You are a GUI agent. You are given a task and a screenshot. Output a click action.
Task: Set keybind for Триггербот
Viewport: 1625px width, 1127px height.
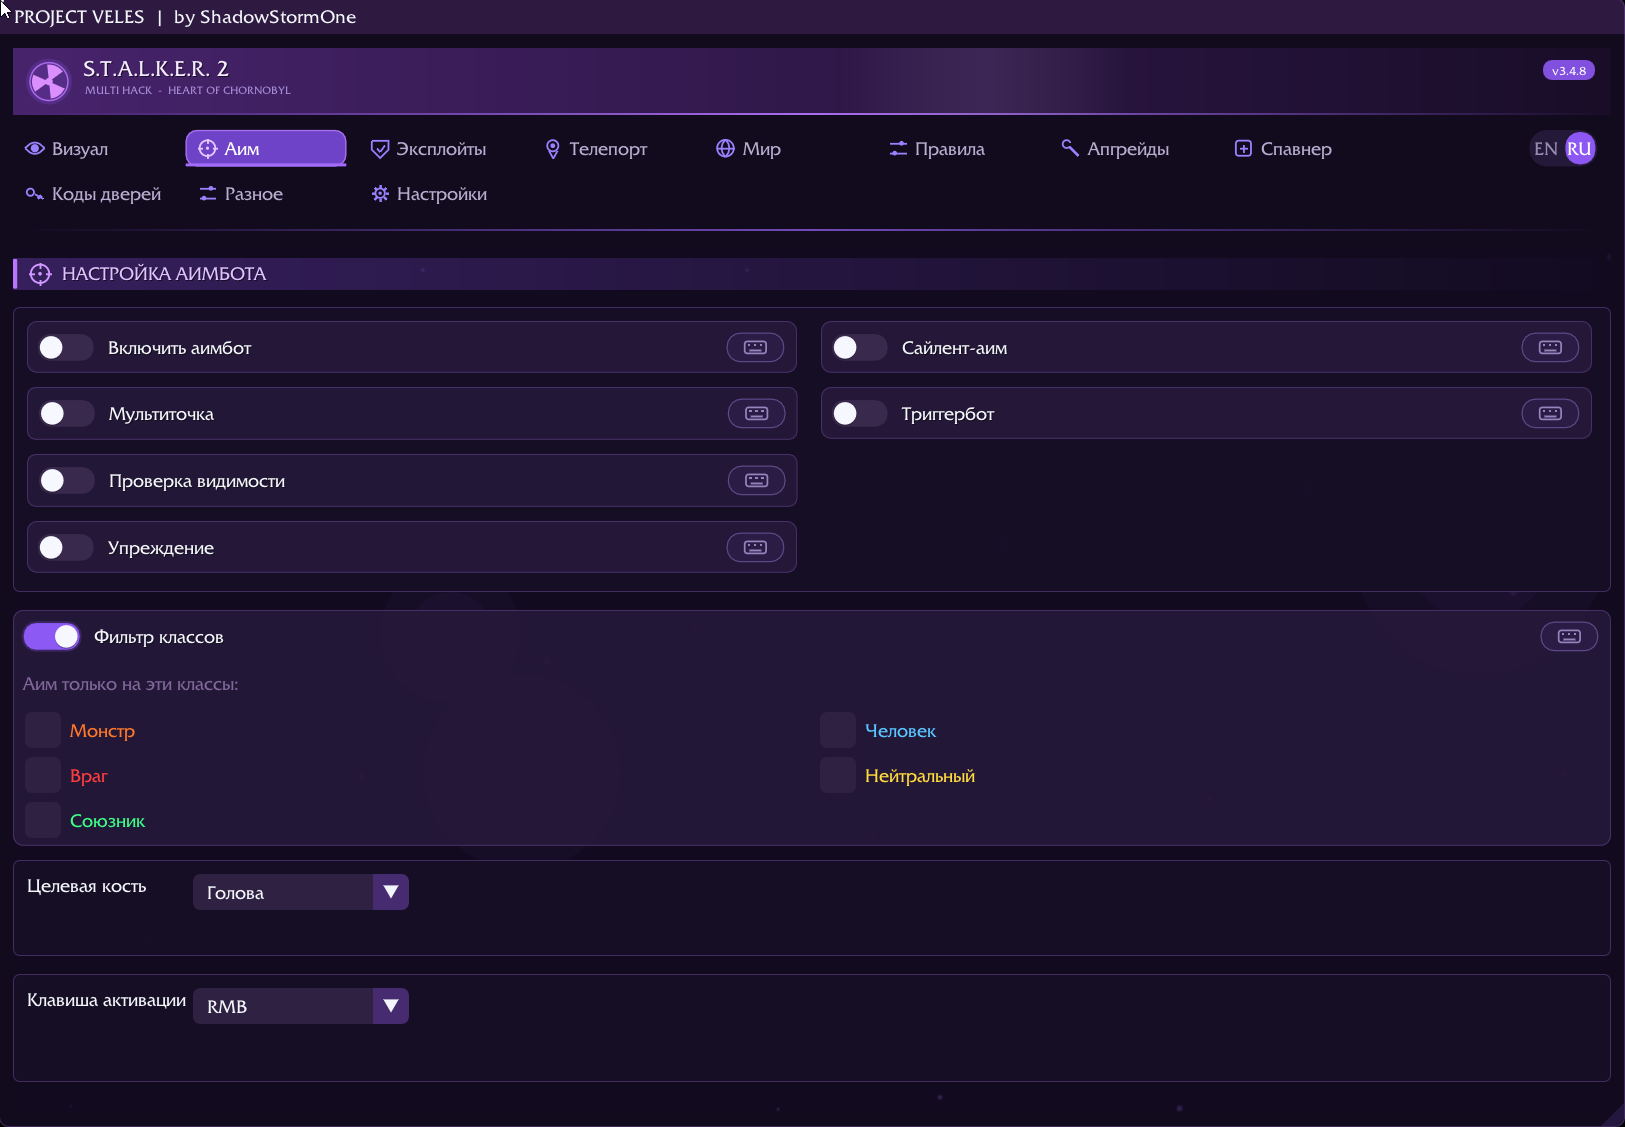pos(1550,413)
